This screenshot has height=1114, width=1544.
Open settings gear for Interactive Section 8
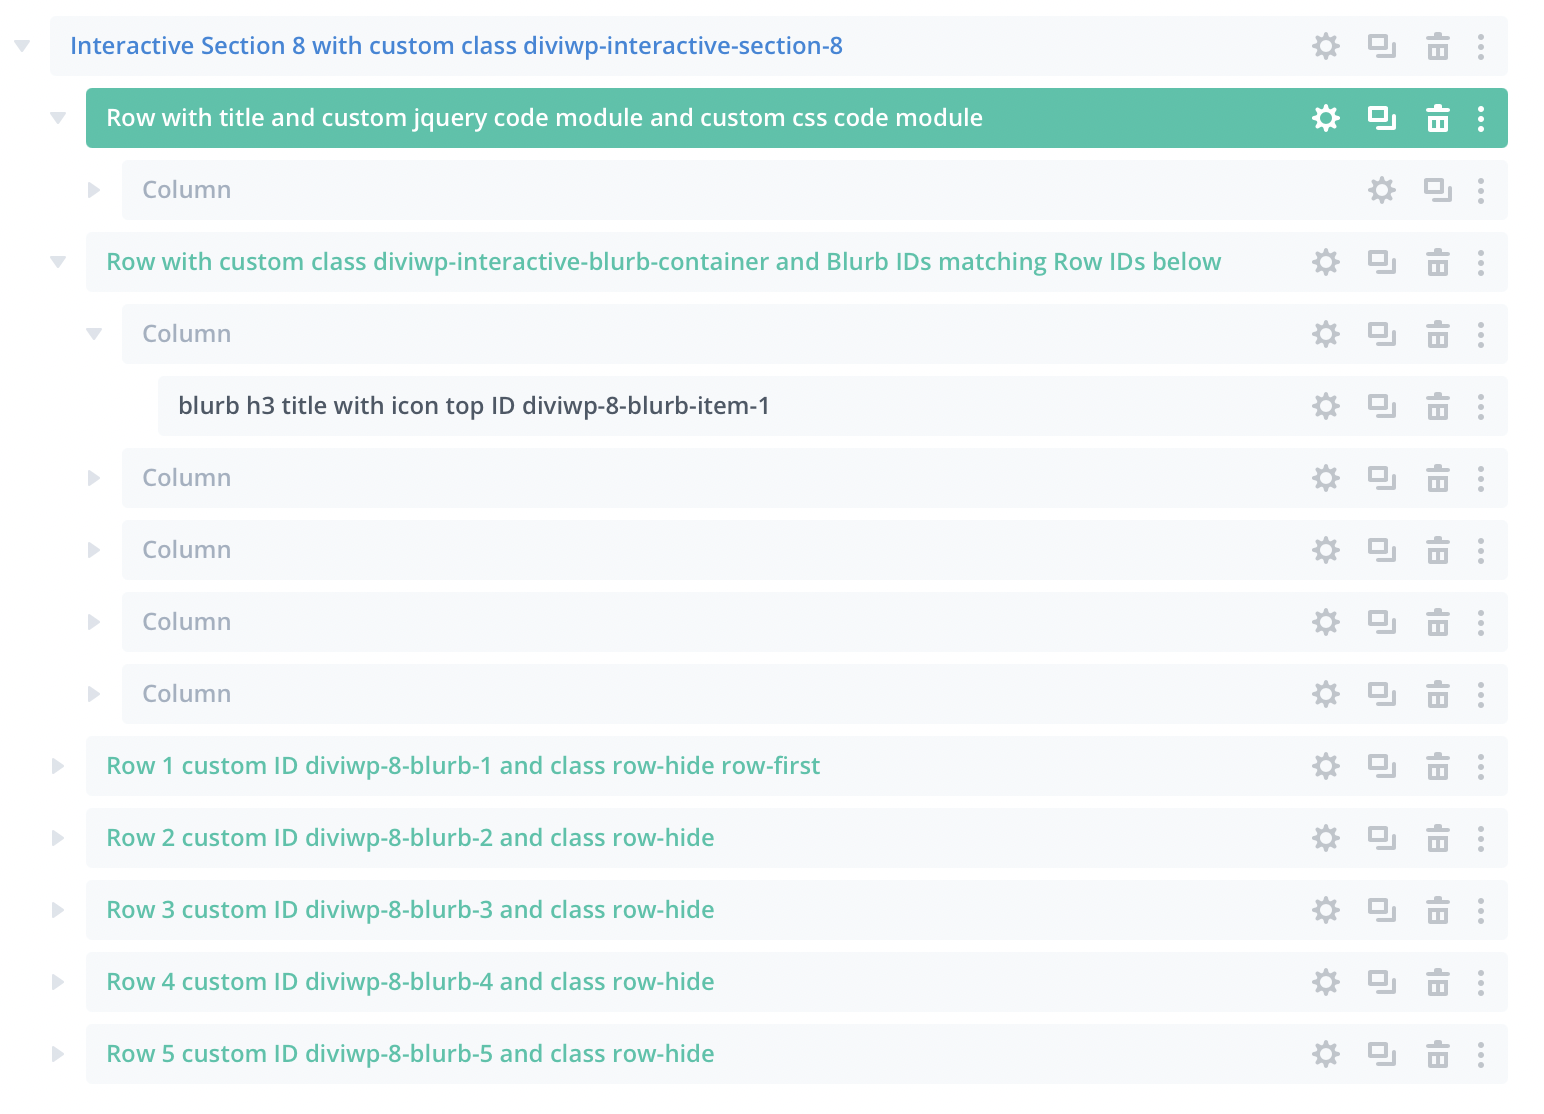coord(1326,46)
